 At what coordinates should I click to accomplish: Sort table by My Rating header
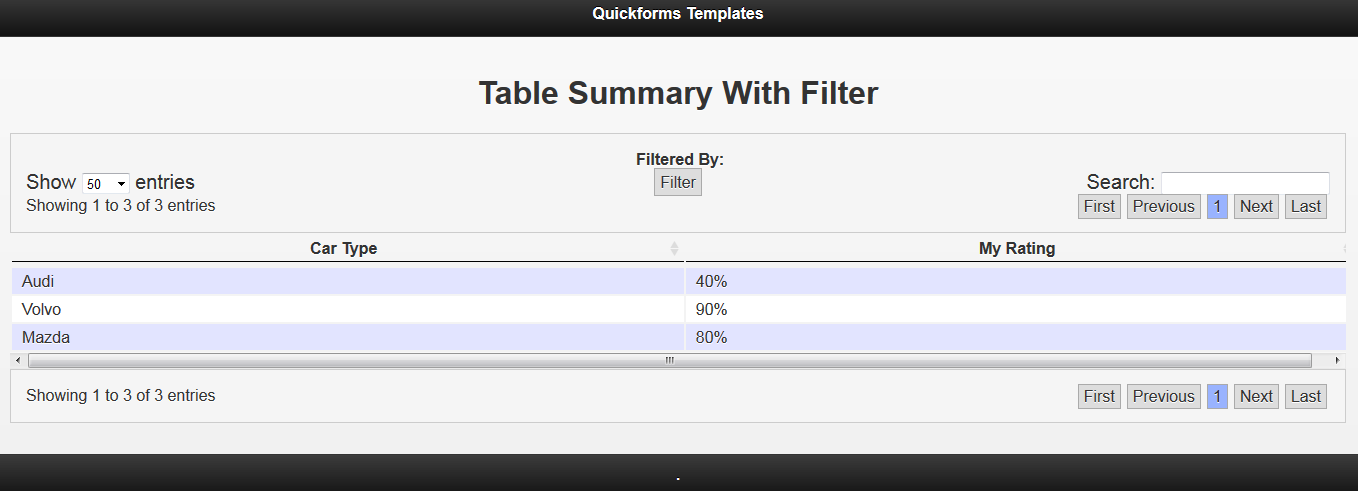pos(1016,248)
